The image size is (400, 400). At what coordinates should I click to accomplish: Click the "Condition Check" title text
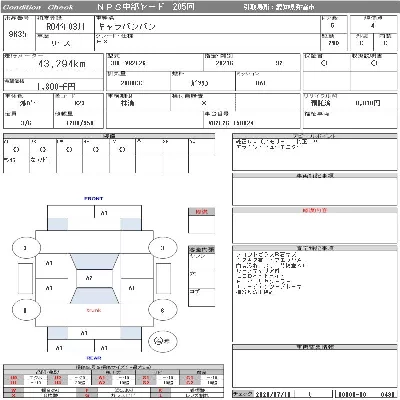pyautogui.click(x=38, y=7)
